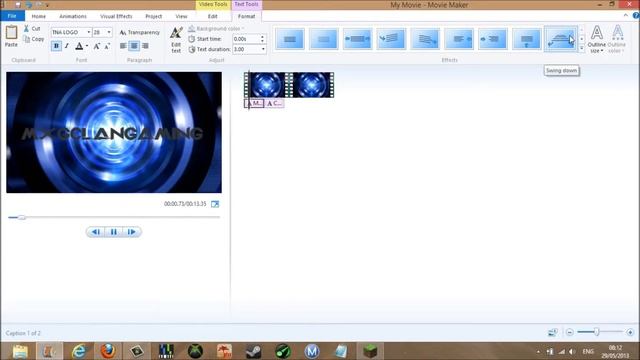This screenshot has height=360, width=640.
Task: Switch to the View tab
Action: point(181,16)
